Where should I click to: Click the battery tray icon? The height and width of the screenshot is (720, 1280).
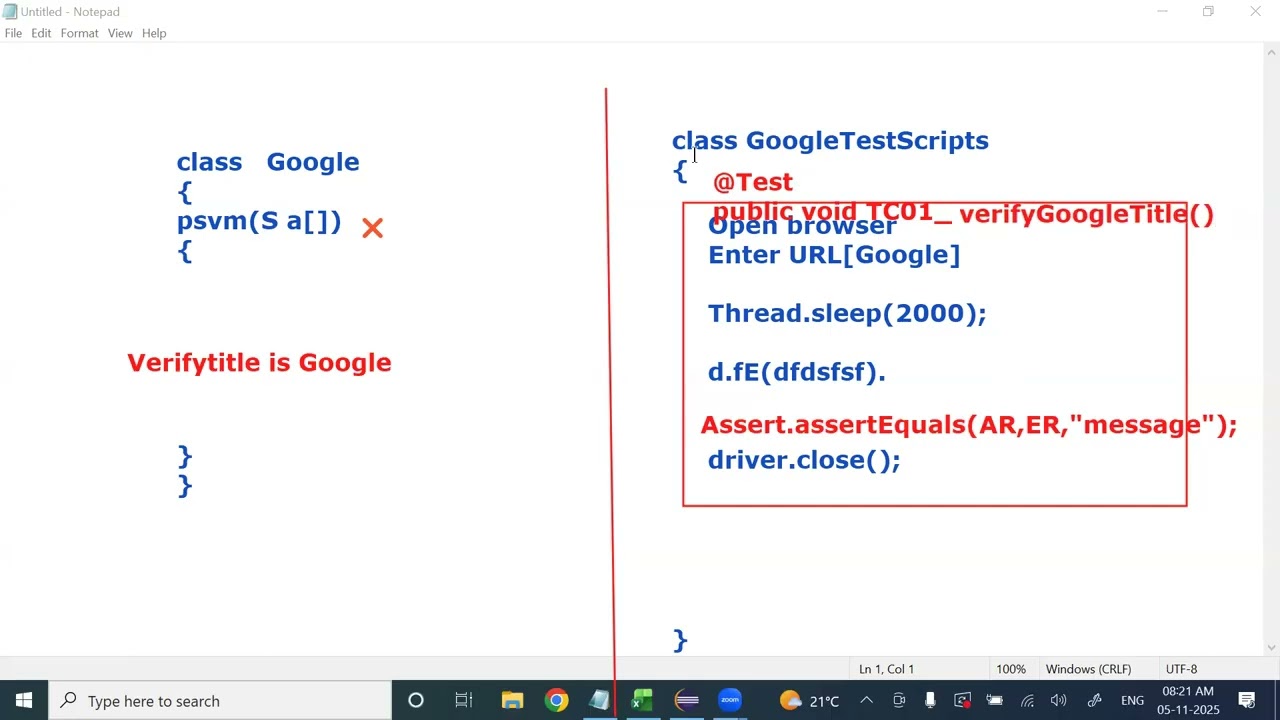point(994,701)
